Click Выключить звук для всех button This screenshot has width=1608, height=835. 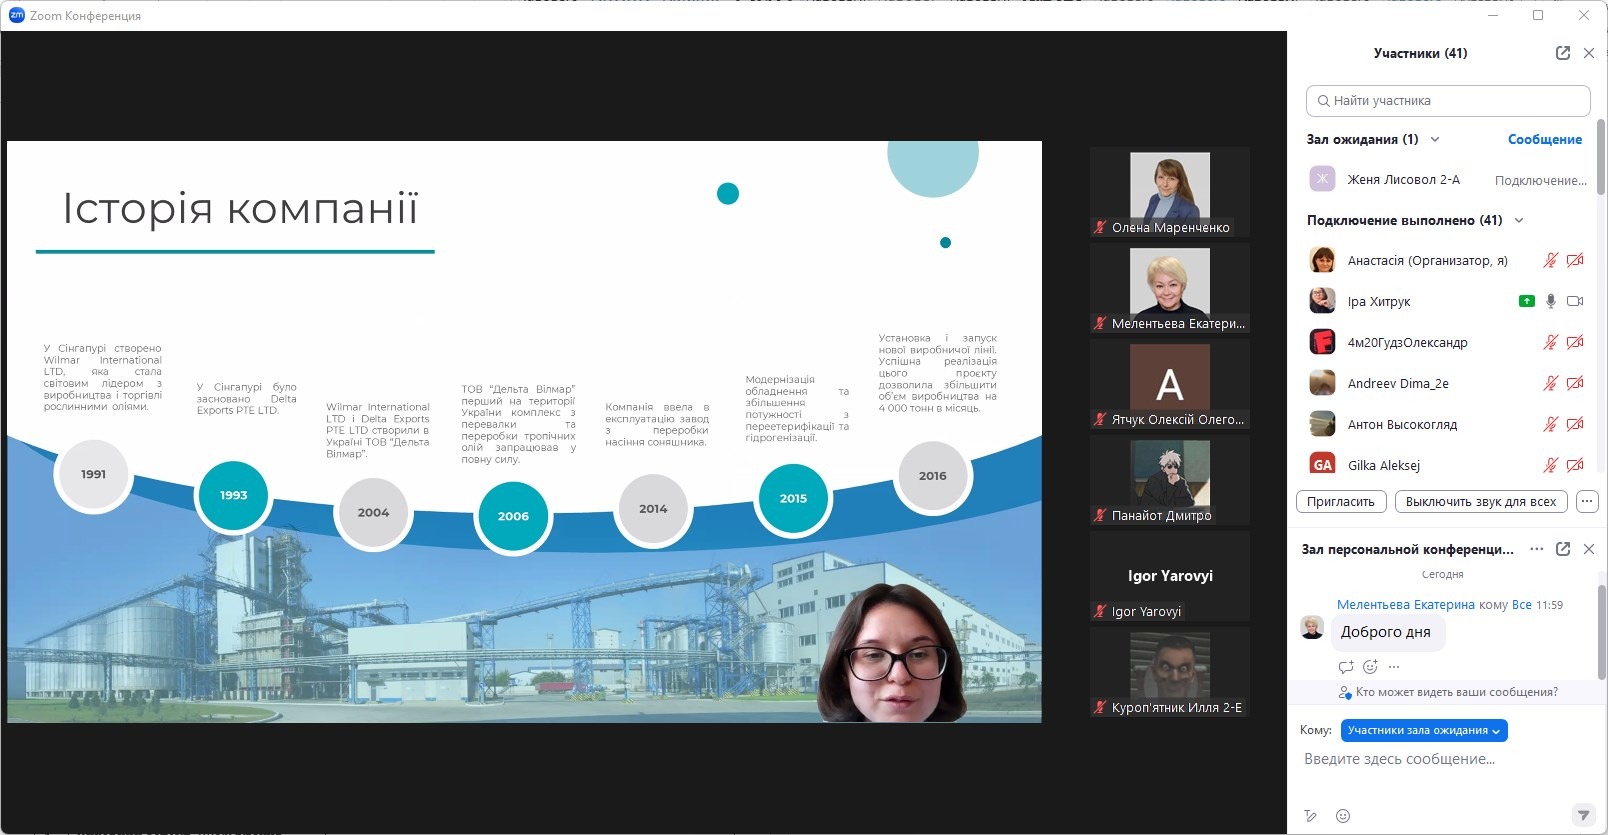1481,502
